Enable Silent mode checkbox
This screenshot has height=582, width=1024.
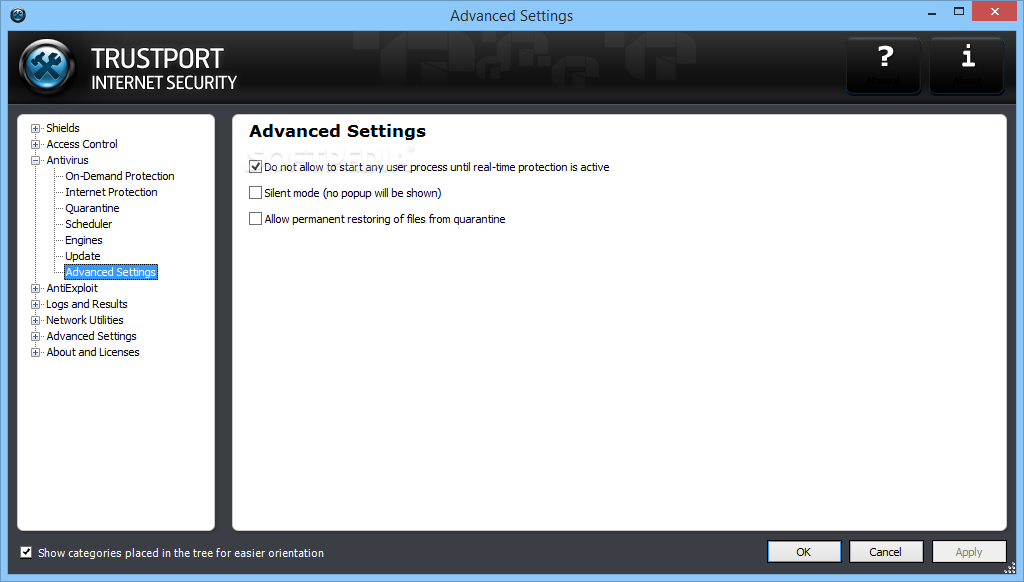(255, 193)
